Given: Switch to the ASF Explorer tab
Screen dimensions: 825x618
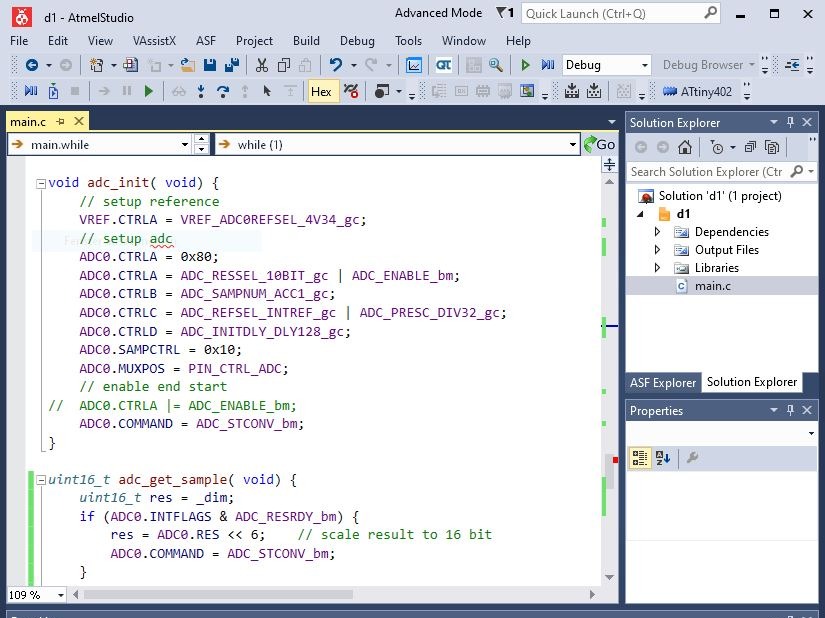Looking at the screenshot, I should click(x=662, y=382).
